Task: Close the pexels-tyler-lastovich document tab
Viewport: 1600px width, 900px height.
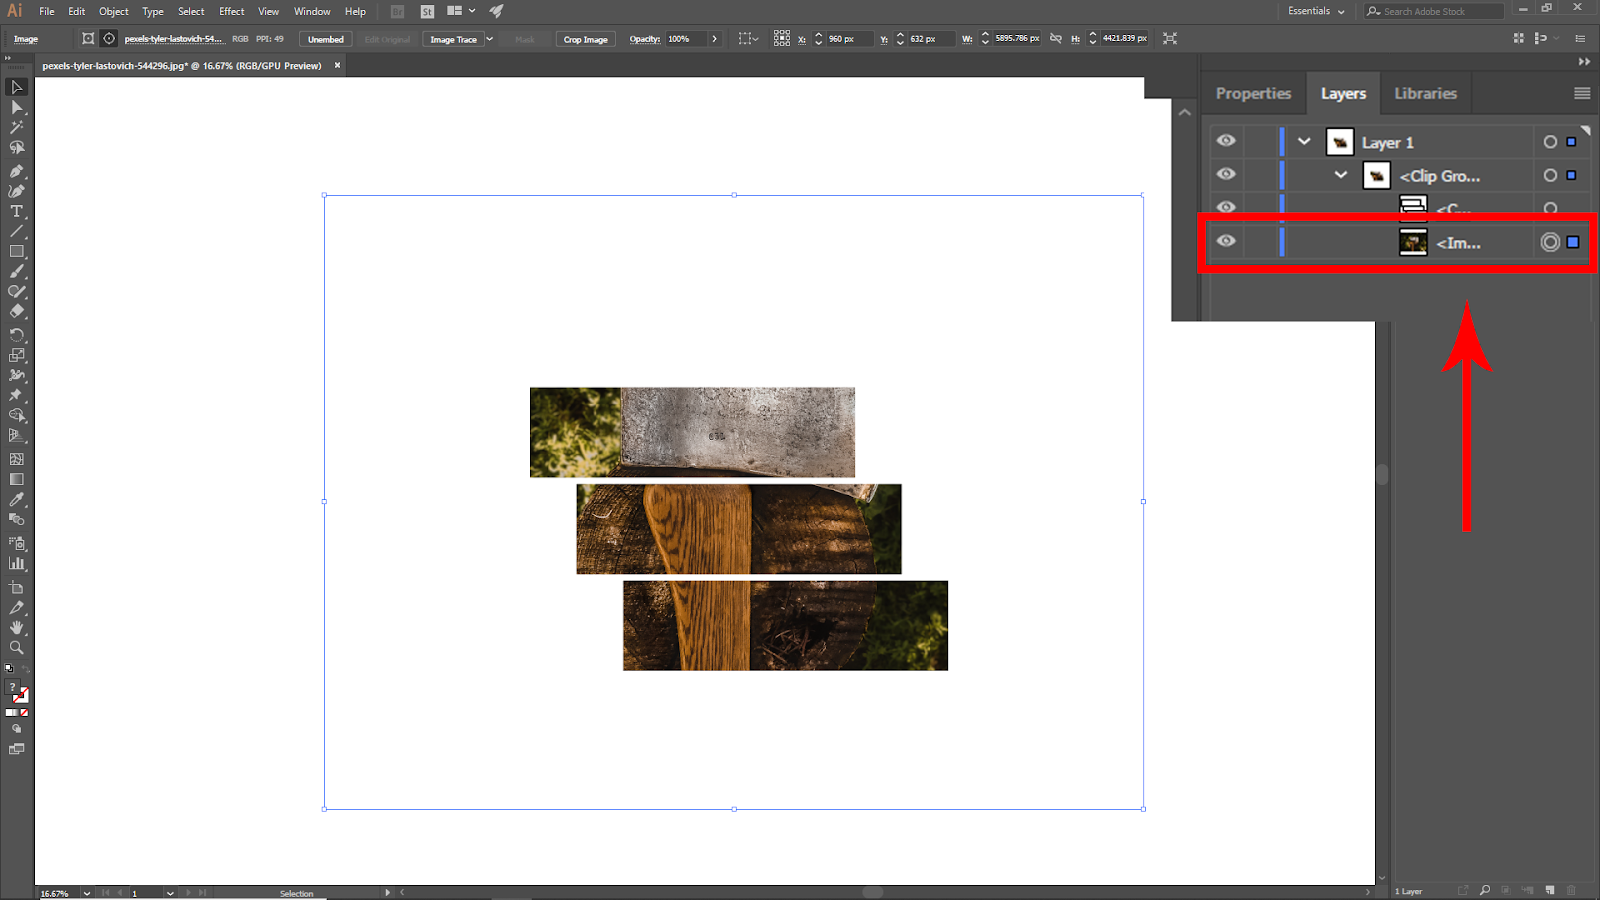Action: click(337, 65)
